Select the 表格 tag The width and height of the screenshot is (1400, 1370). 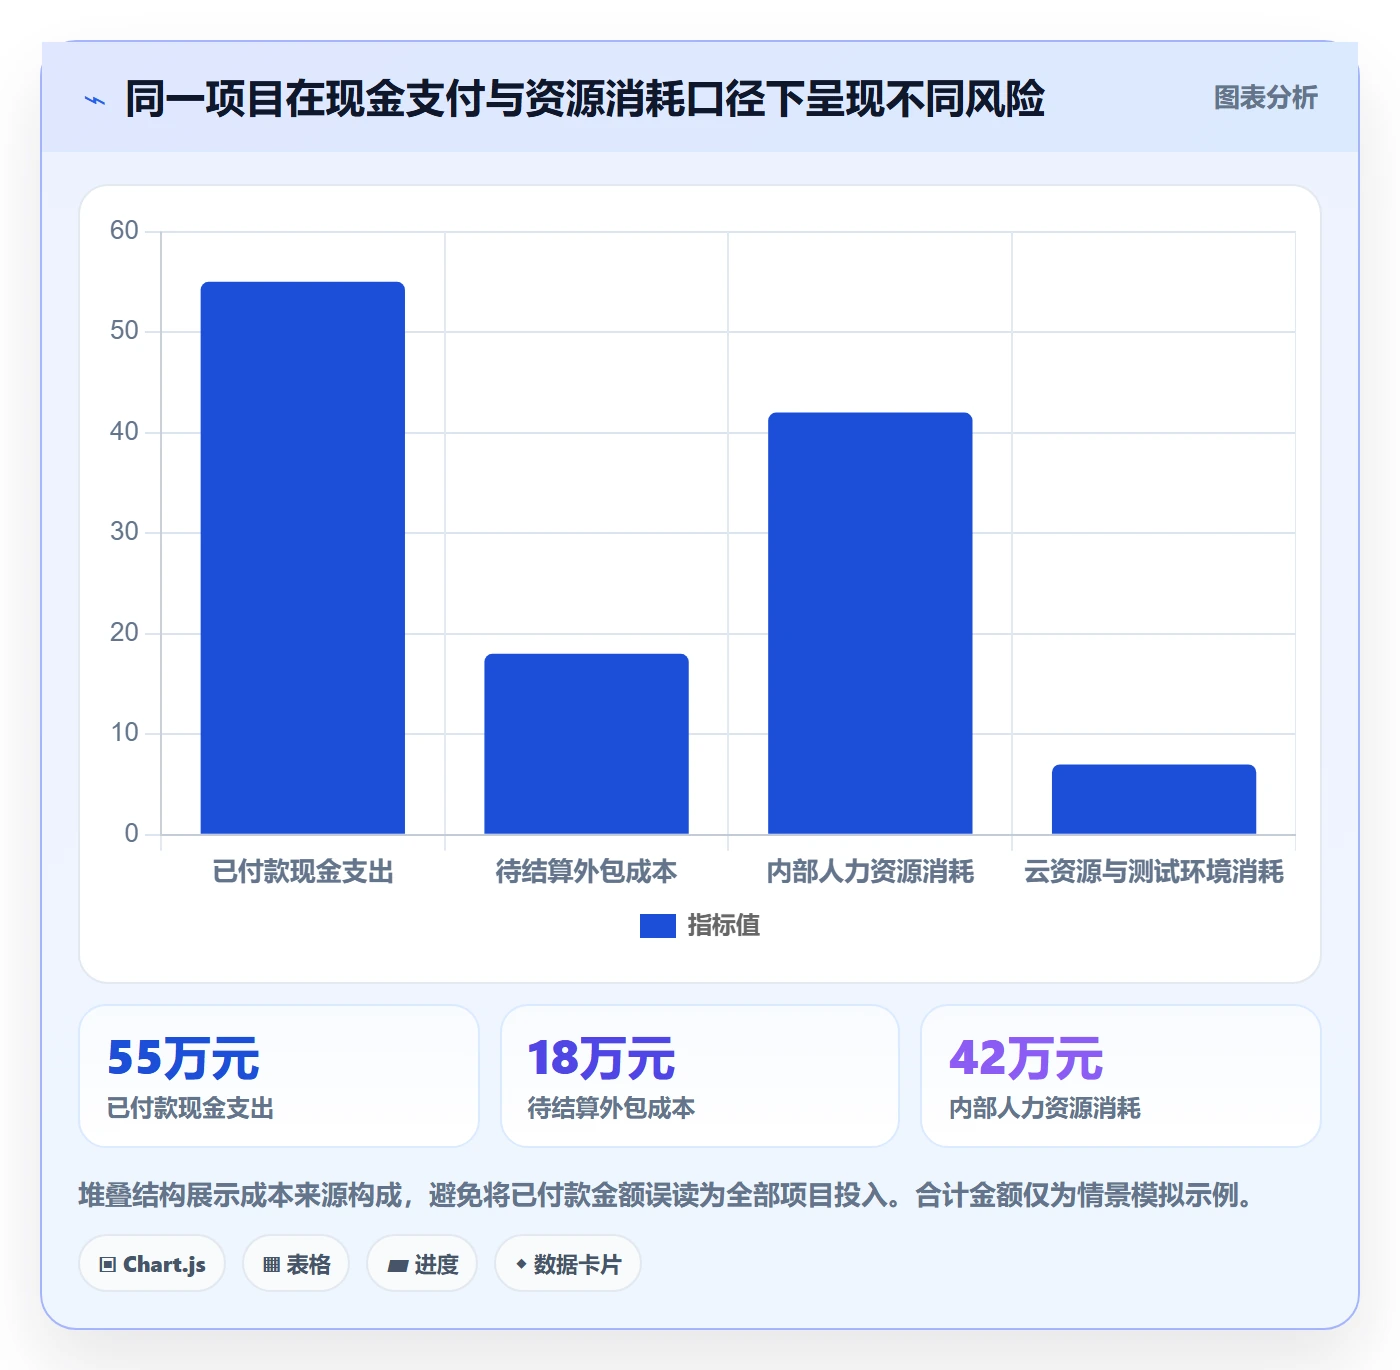(x=296, y=1264)
